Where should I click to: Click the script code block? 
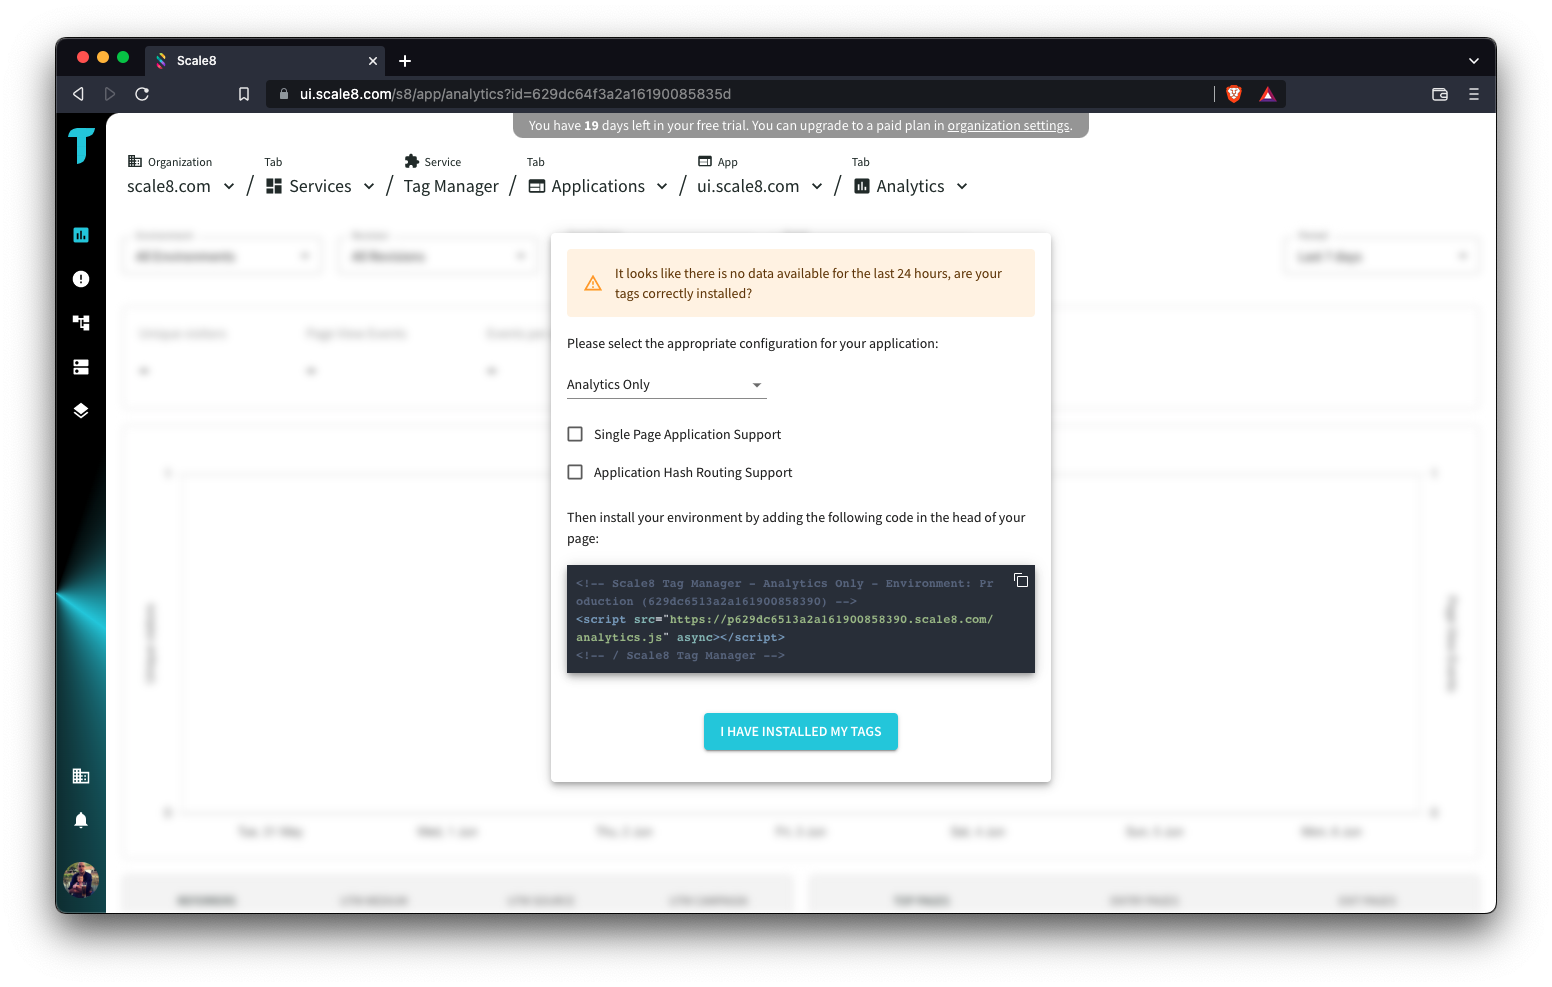point(801,619)
